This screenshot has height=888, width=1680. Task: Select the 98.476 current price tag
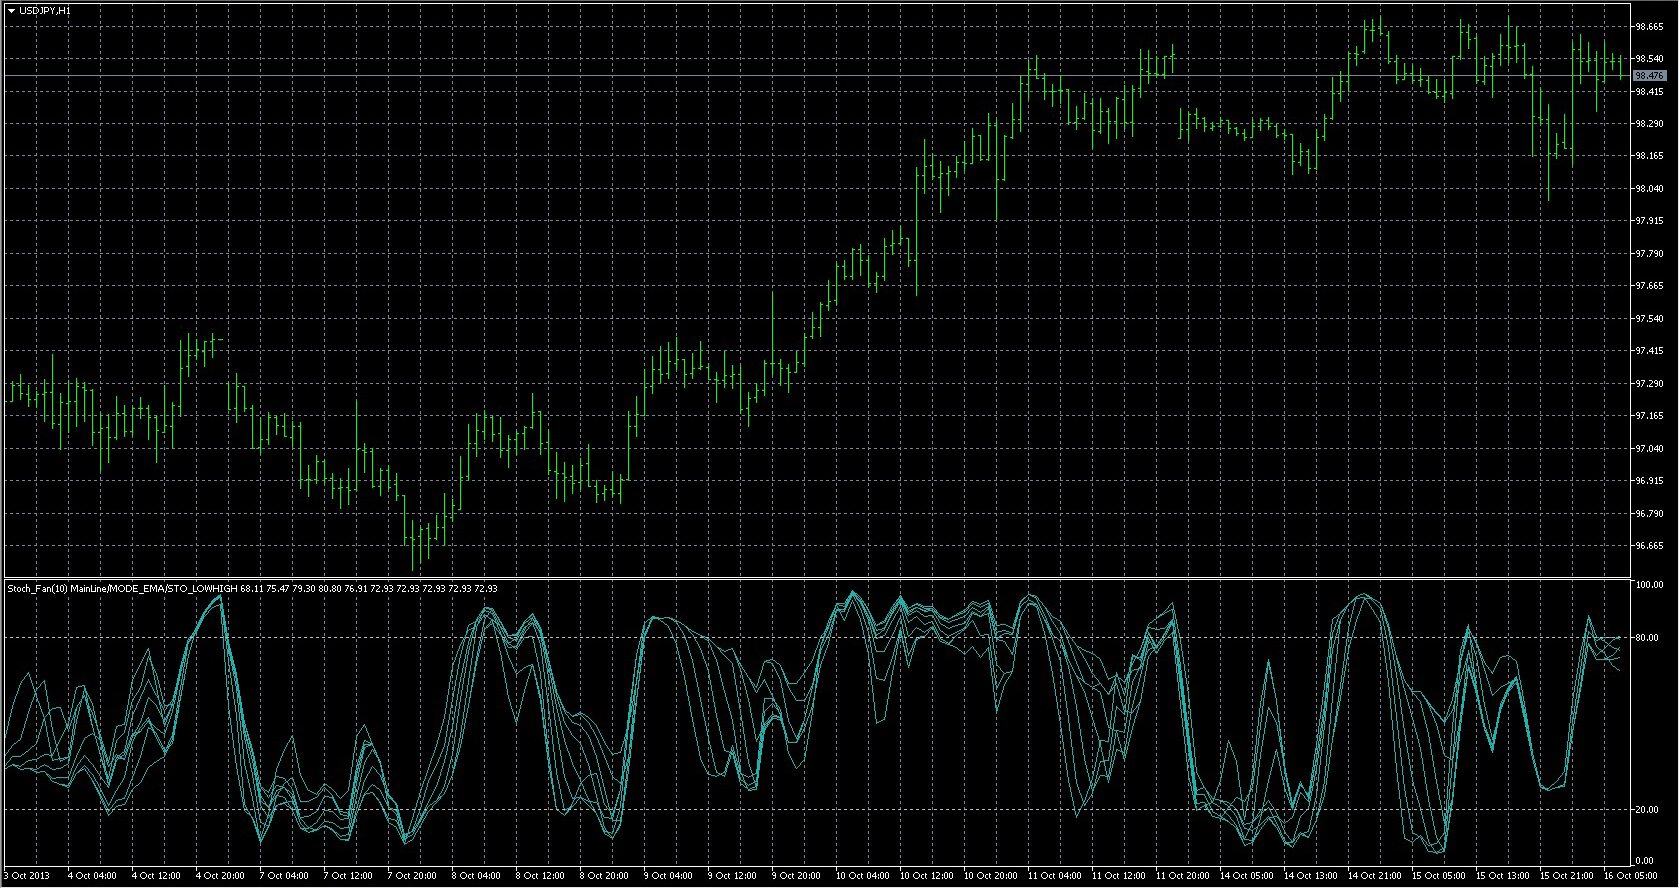(x=1649, y=76)
